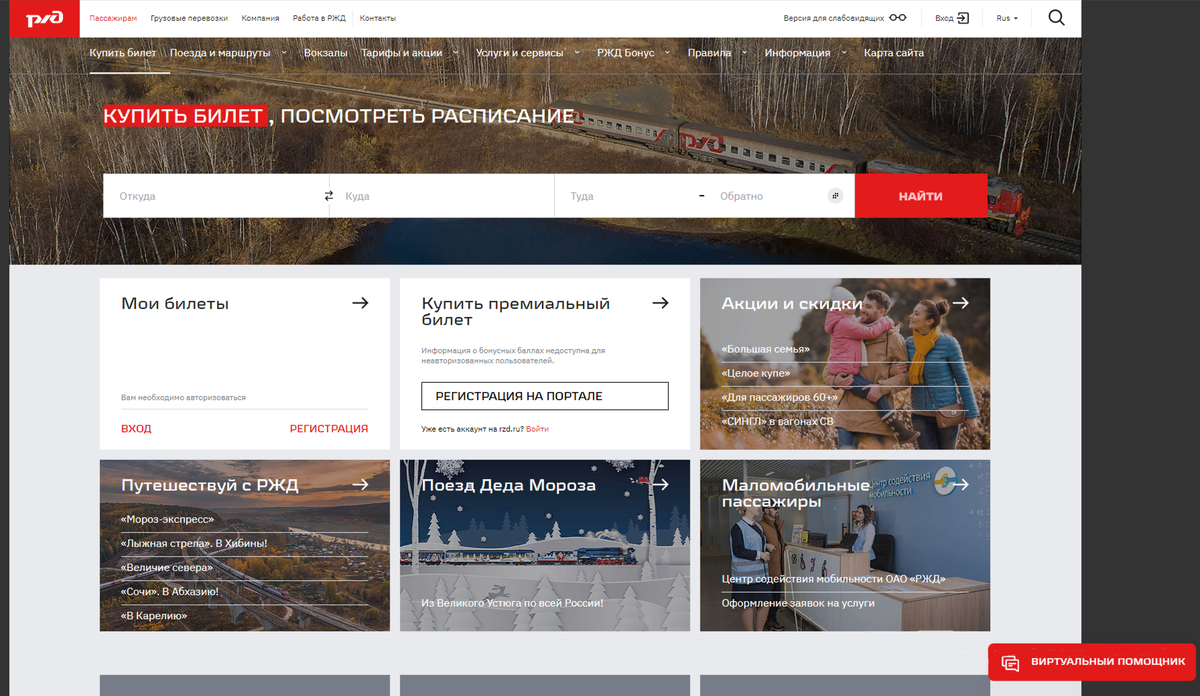This screenshot has height=696, width=1200.
Task: Click the ВХОД link in the Мои билеты card
Action: pyautogui.click(x=136, y=428)
